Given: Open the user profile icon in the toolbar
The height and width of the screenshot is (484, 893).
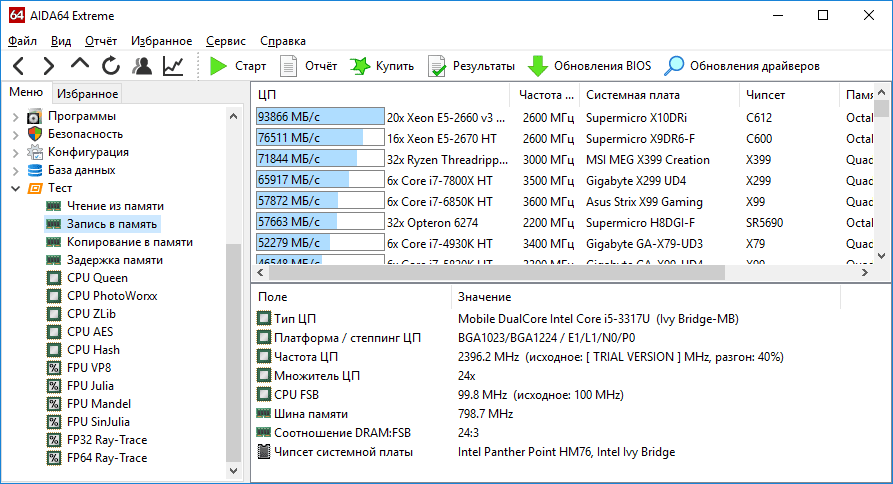Looking at the screenshot, I should click(x=142, y=66).
